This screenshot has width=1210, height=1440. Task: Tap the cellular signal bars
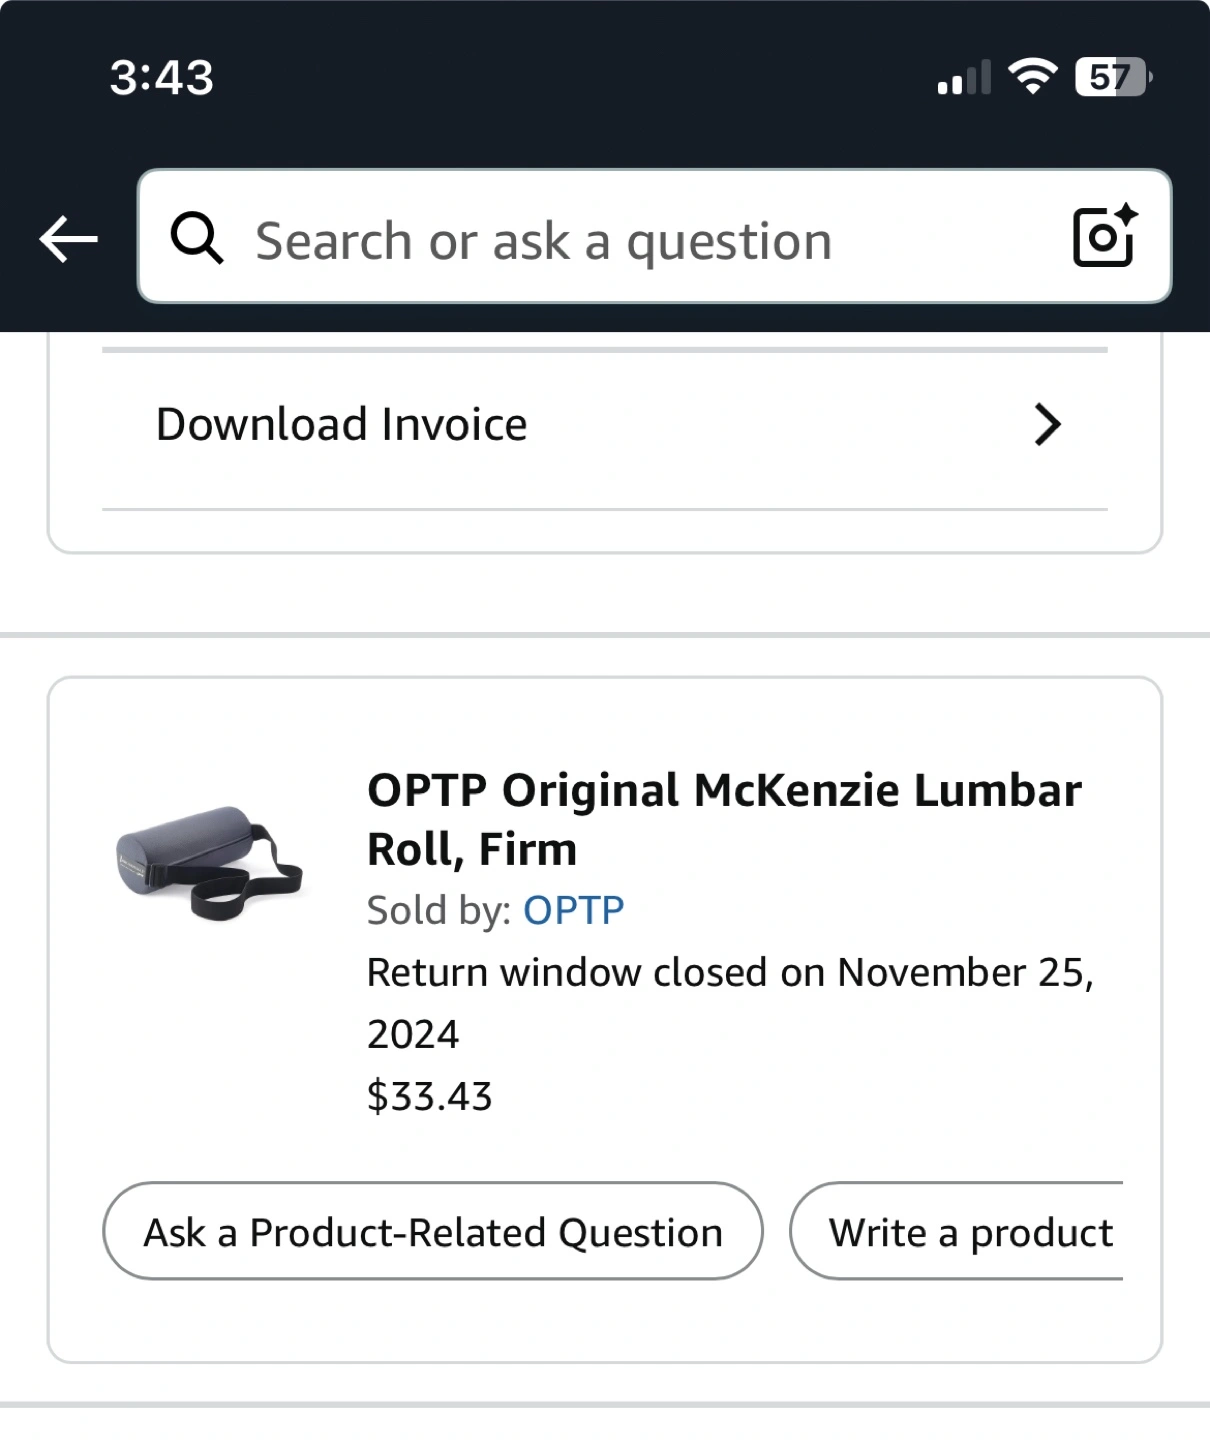964,78
